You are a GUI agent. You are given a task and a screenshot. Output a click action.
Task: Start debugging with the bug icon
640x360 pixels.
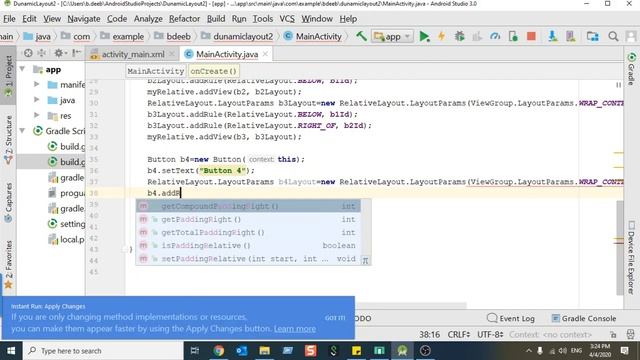click(459, 36)
